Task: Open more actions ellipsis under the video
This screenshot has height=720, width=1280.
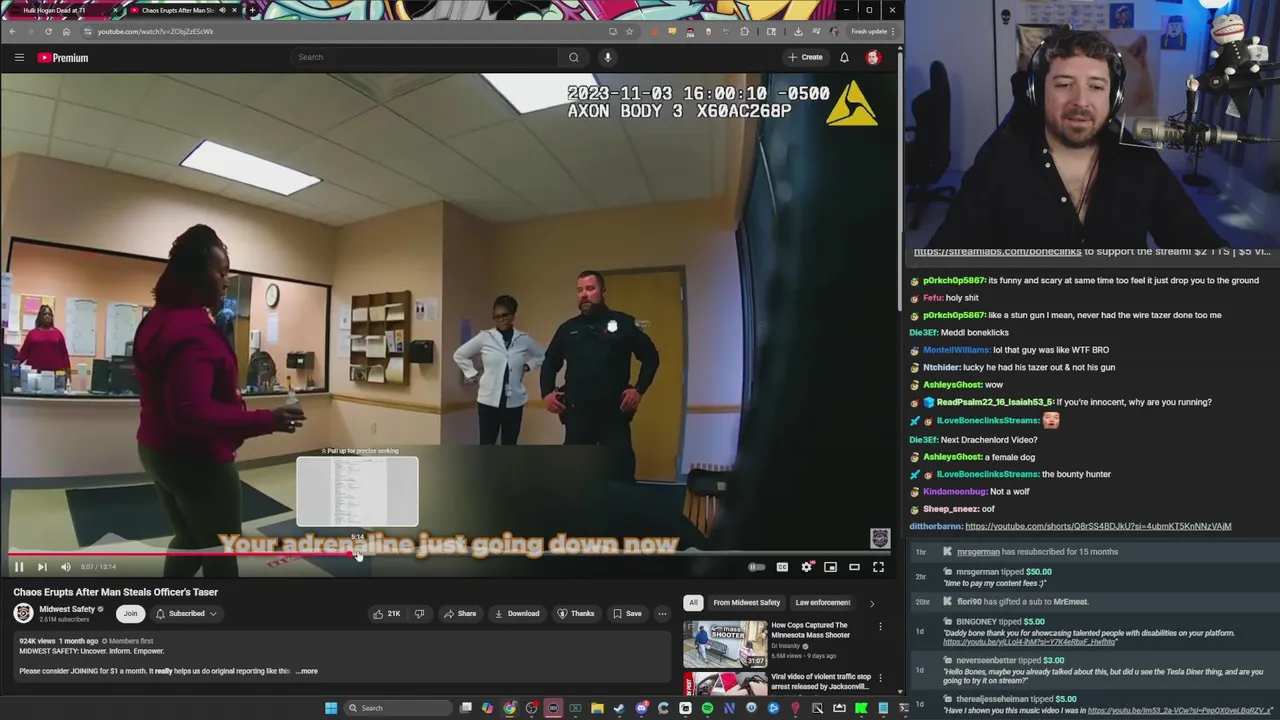Action: coord(662,613)
